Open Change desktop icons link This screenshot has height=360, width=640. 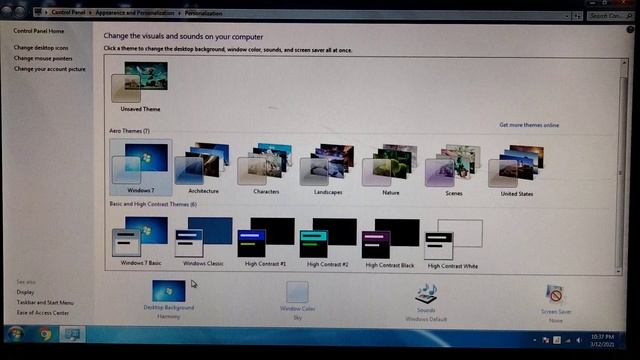click(41, 47)
